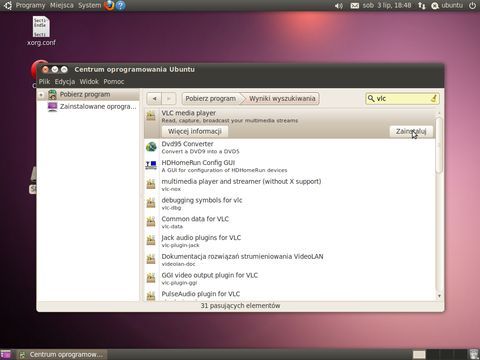Screen dimensions: 480x360
Task: Click Centrum oprogramowania taskbar button
Action: [x=62, y=354]
